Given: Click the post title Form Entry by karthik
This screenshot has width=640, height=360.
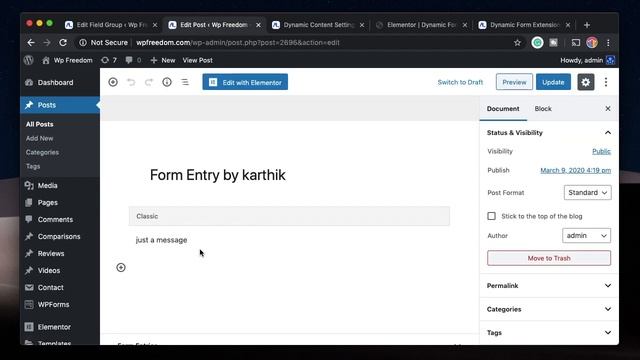Looking at the screenshot, I should point(218,175).
